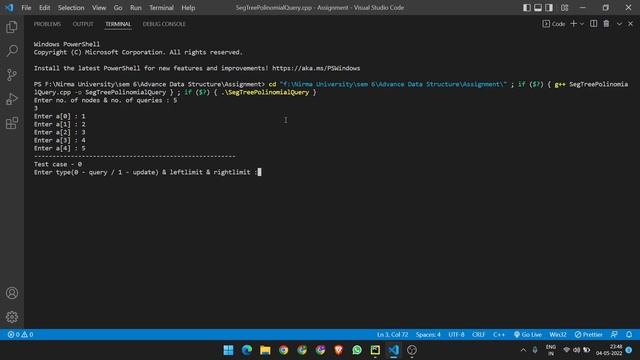
Task: Change file encoding UTF-8
Action: [456, 334]
